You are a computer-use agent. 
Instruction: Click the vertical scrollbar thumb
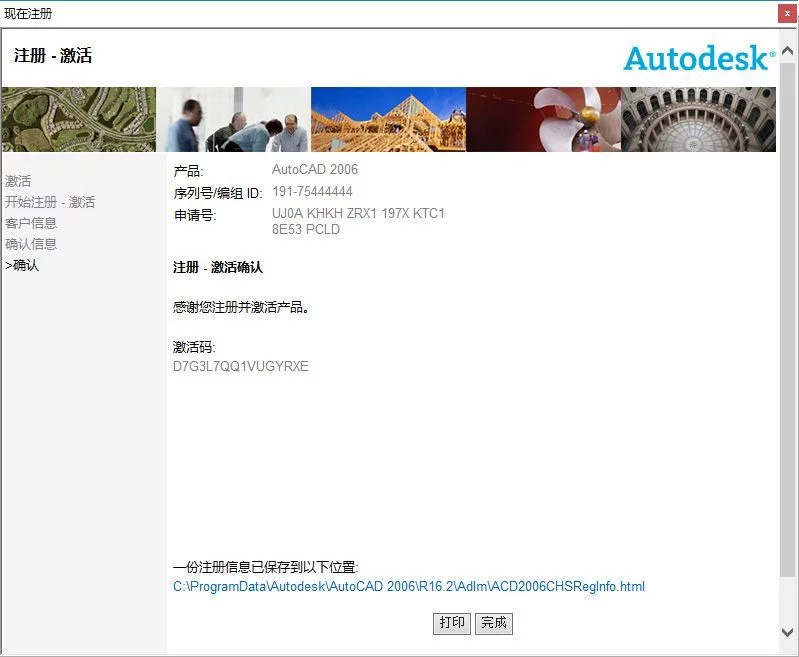787,319
